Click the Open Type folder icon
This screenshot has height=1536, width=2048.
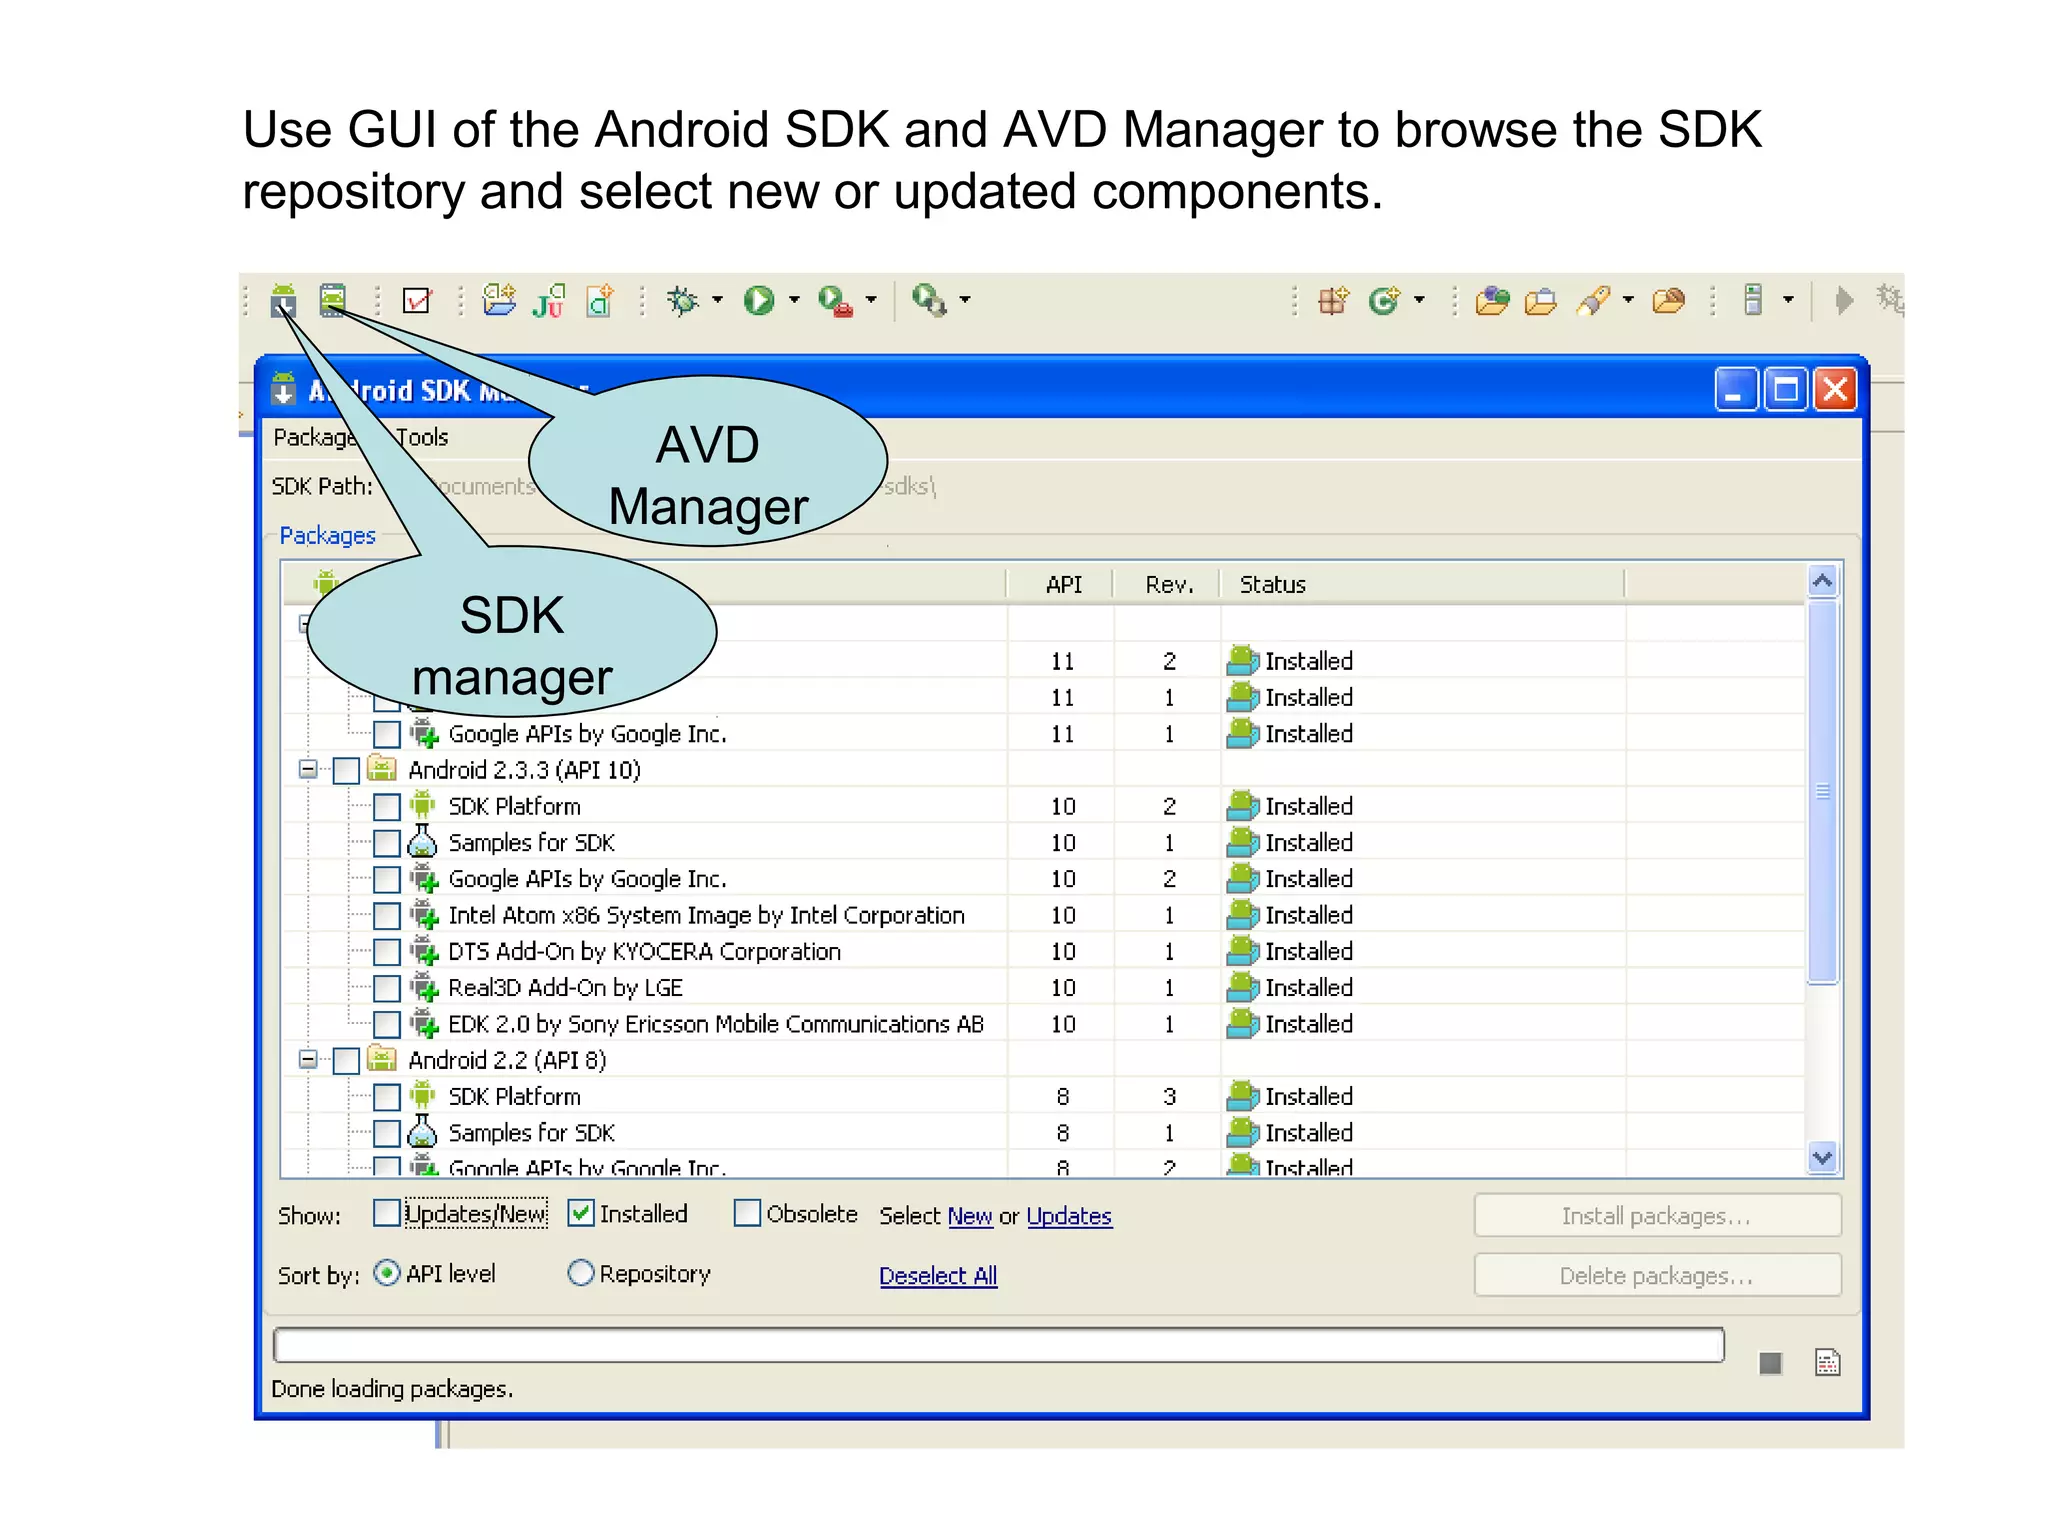click(1492, 300)
